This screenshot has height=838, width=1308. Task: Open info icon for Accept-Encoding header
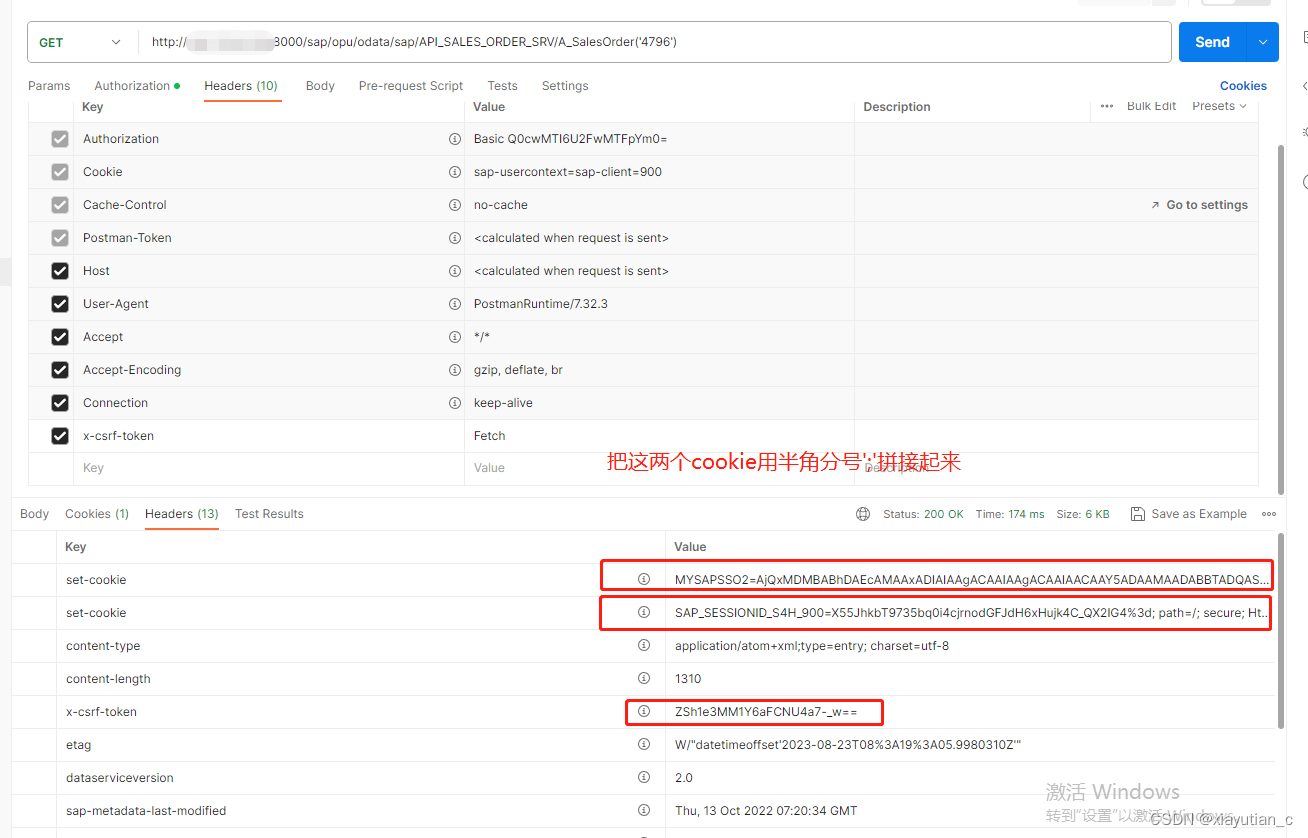point(455,370)
